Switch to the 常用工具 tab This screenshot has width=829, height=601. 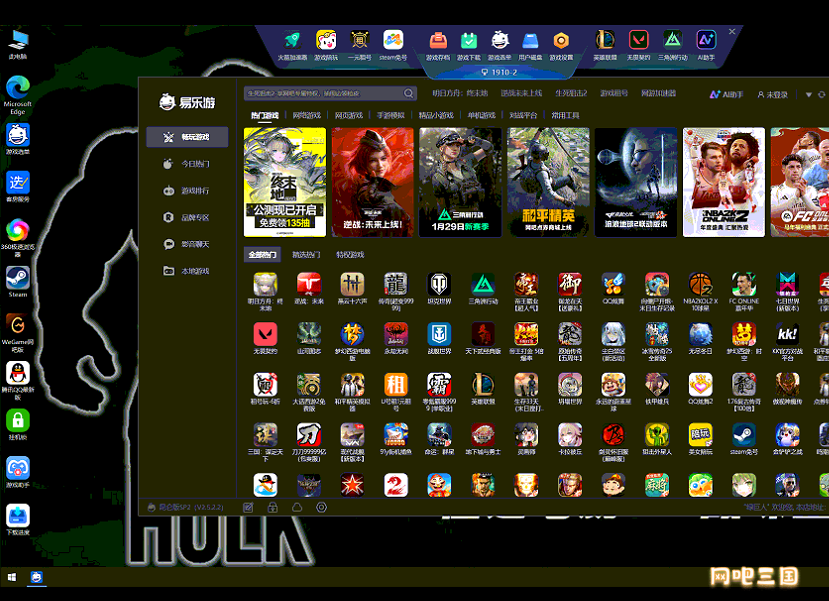[x=566, y=115]
